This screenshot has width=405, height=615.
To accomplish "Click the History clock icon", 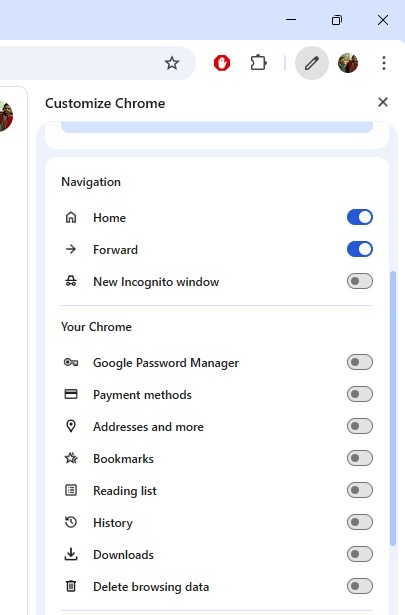I will 71,522.
